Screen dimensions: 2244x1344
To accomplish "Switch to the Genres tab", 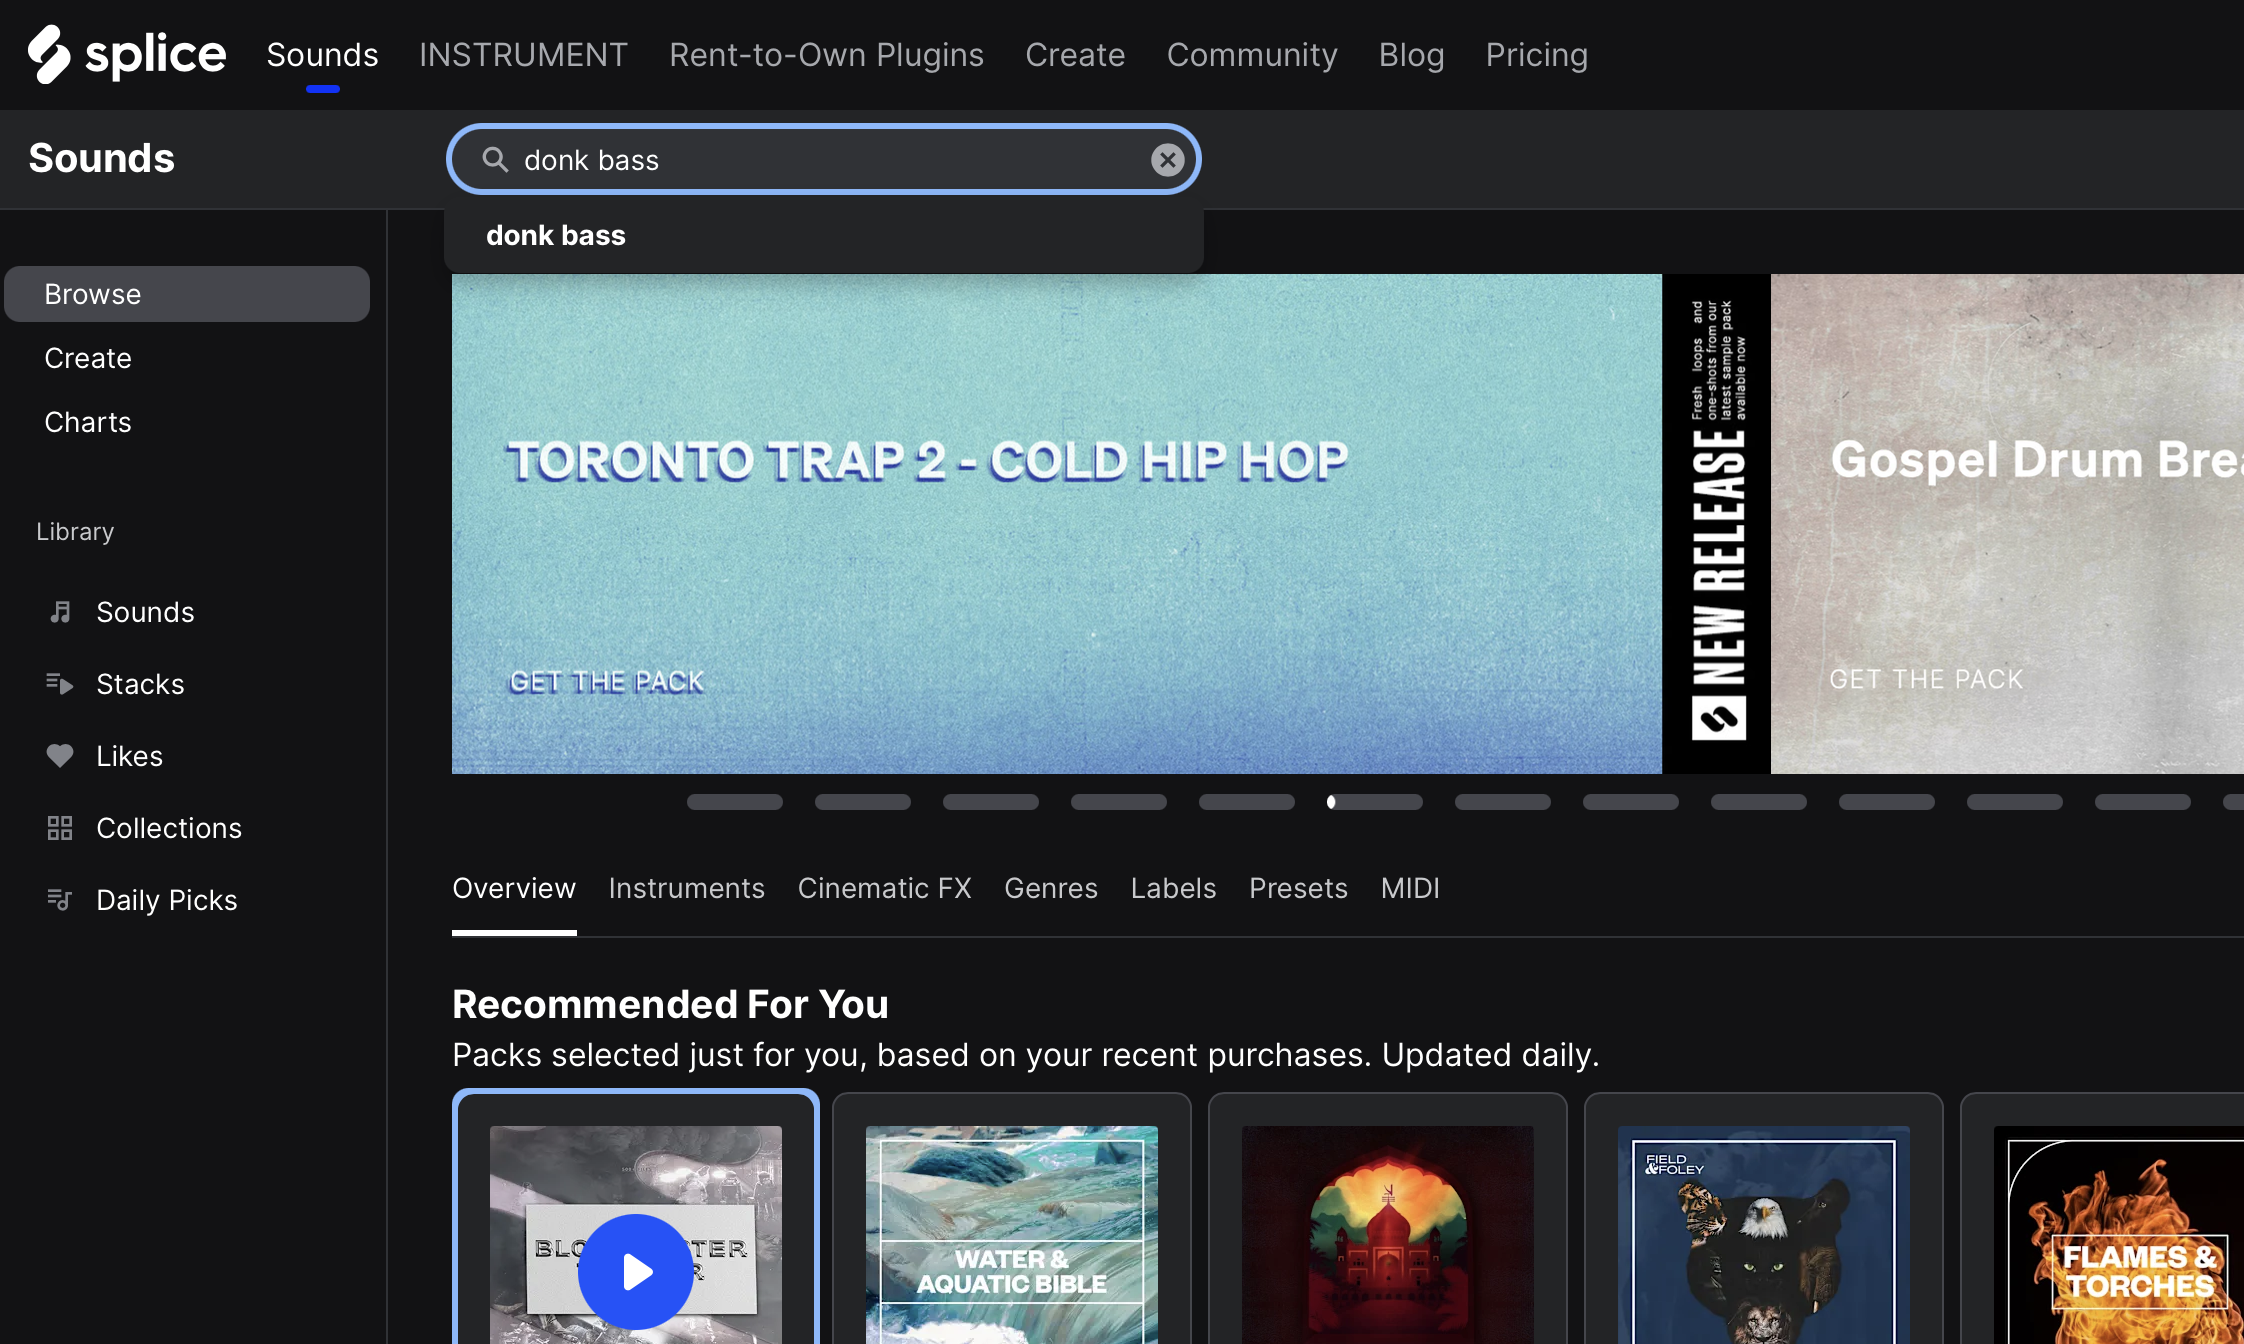I will pos(1051,888).
